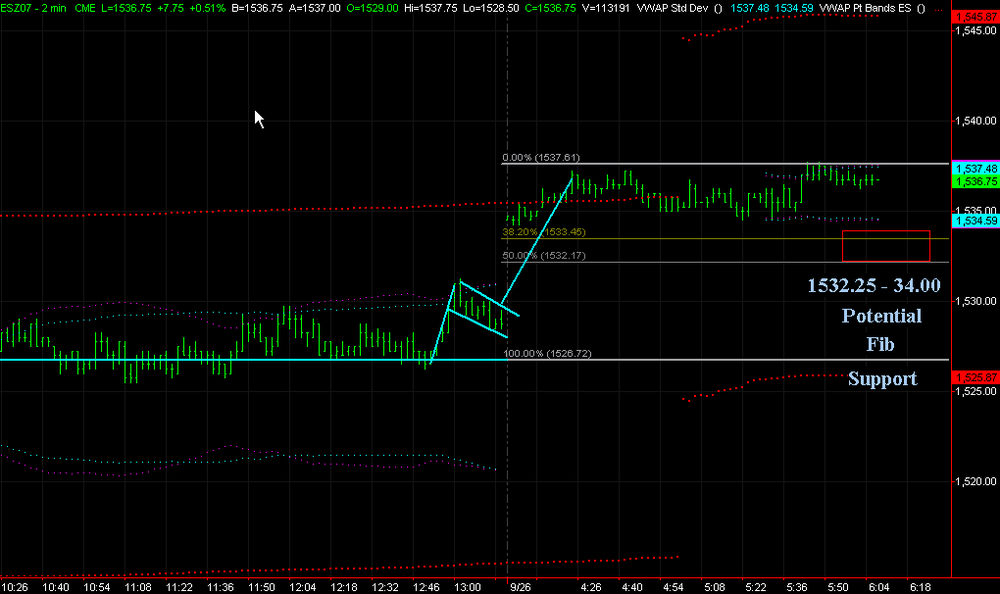
Task: Click the "50.00% (1532.17)" Fibonacci label
Action: (544, 256)
